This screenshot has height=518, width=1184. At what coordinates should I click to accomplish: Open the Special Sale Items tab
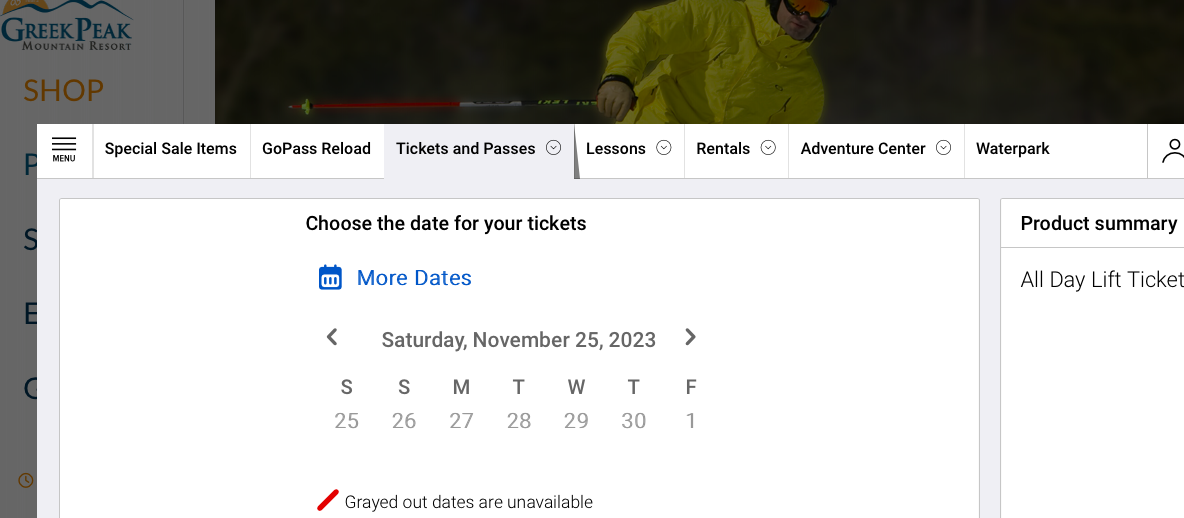(x=171, y=149)
